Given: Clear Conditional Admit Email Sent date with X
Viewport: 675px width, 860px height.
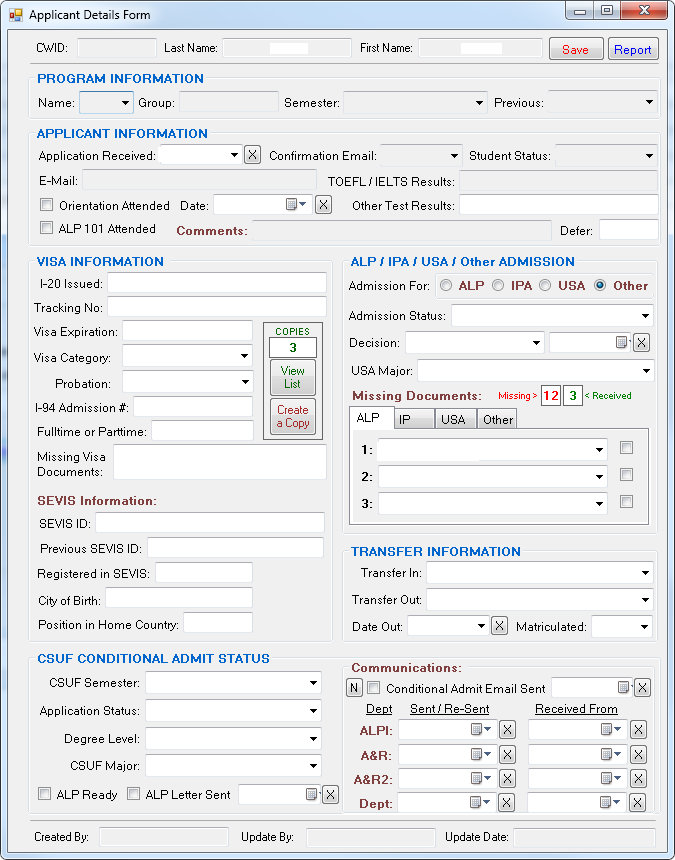Looking at the screenshot, I should click(x=643, y=687).
